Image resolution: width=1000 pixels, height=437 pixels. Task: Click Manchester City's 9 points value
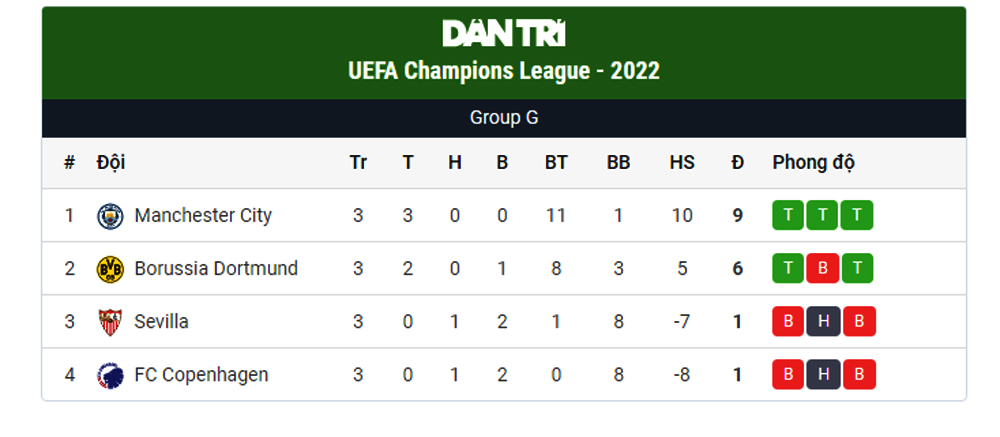click(738, 216)
